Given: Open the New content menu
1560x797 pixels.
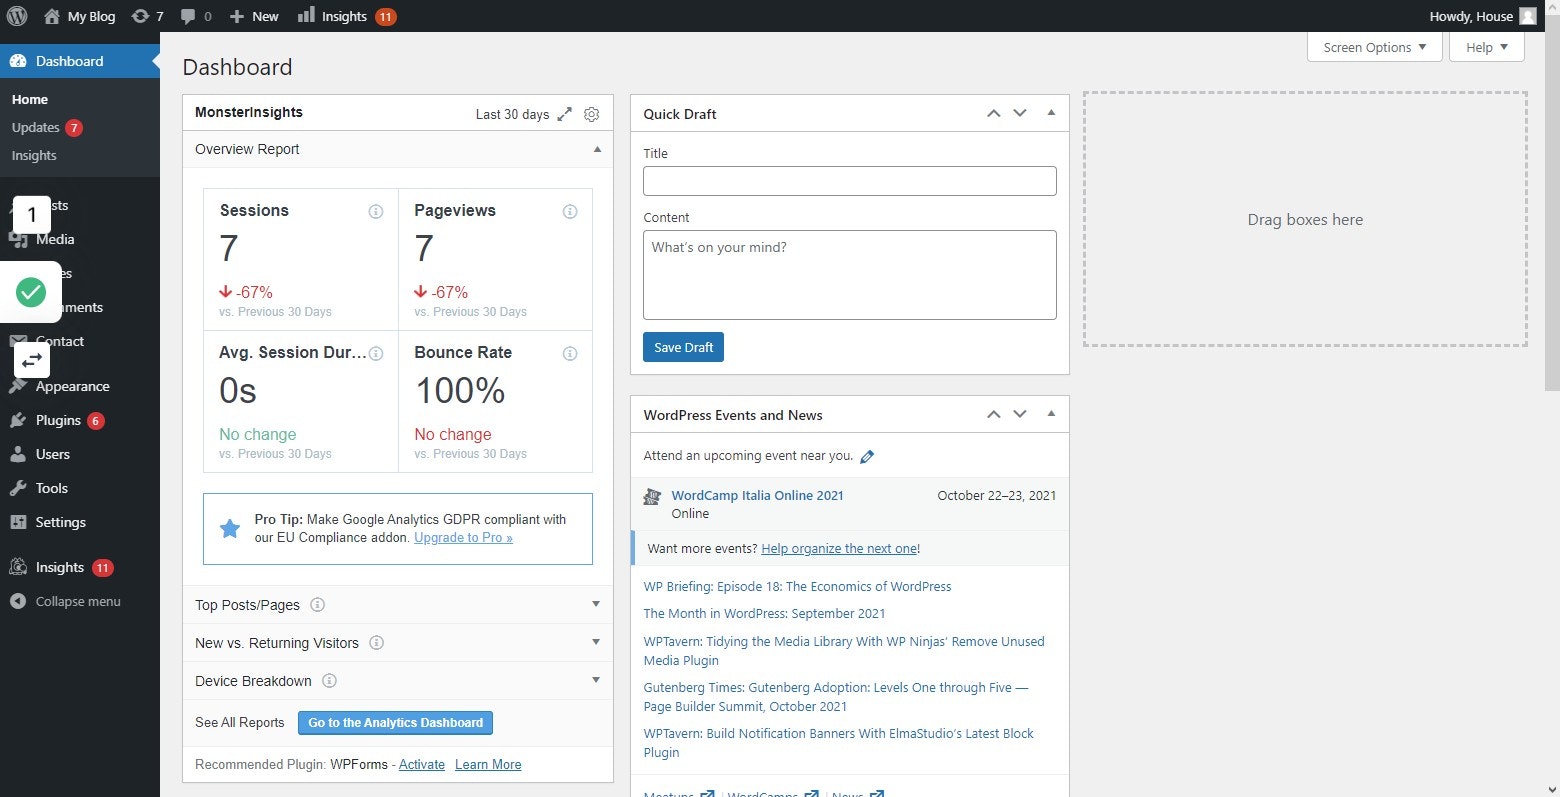Looking at the screenshot, I should click(x=254, y=16).
